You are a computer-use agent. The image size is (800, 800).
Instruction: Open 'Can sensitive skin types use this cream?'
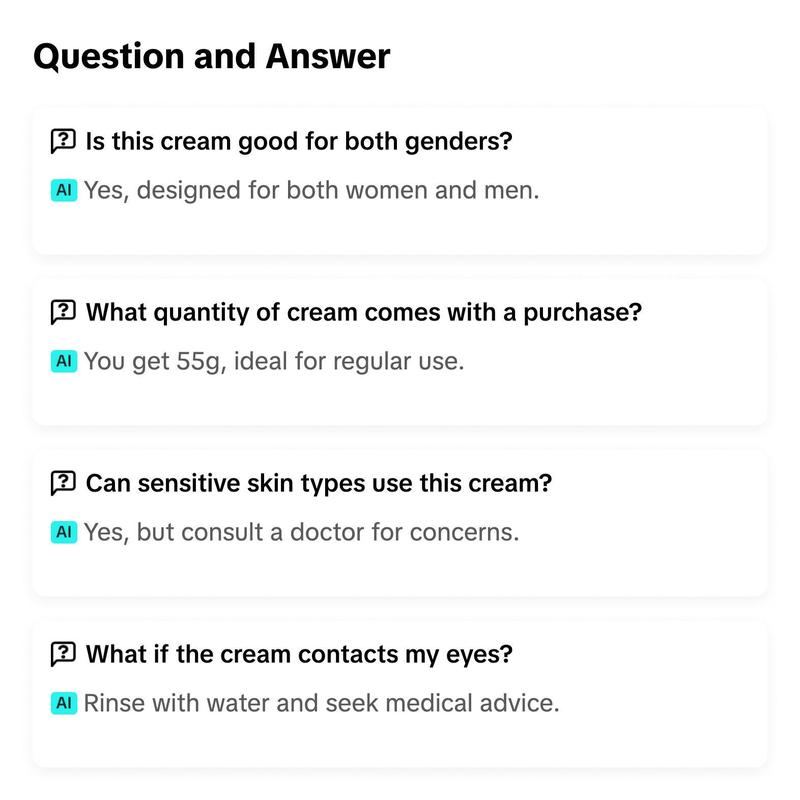319,483
